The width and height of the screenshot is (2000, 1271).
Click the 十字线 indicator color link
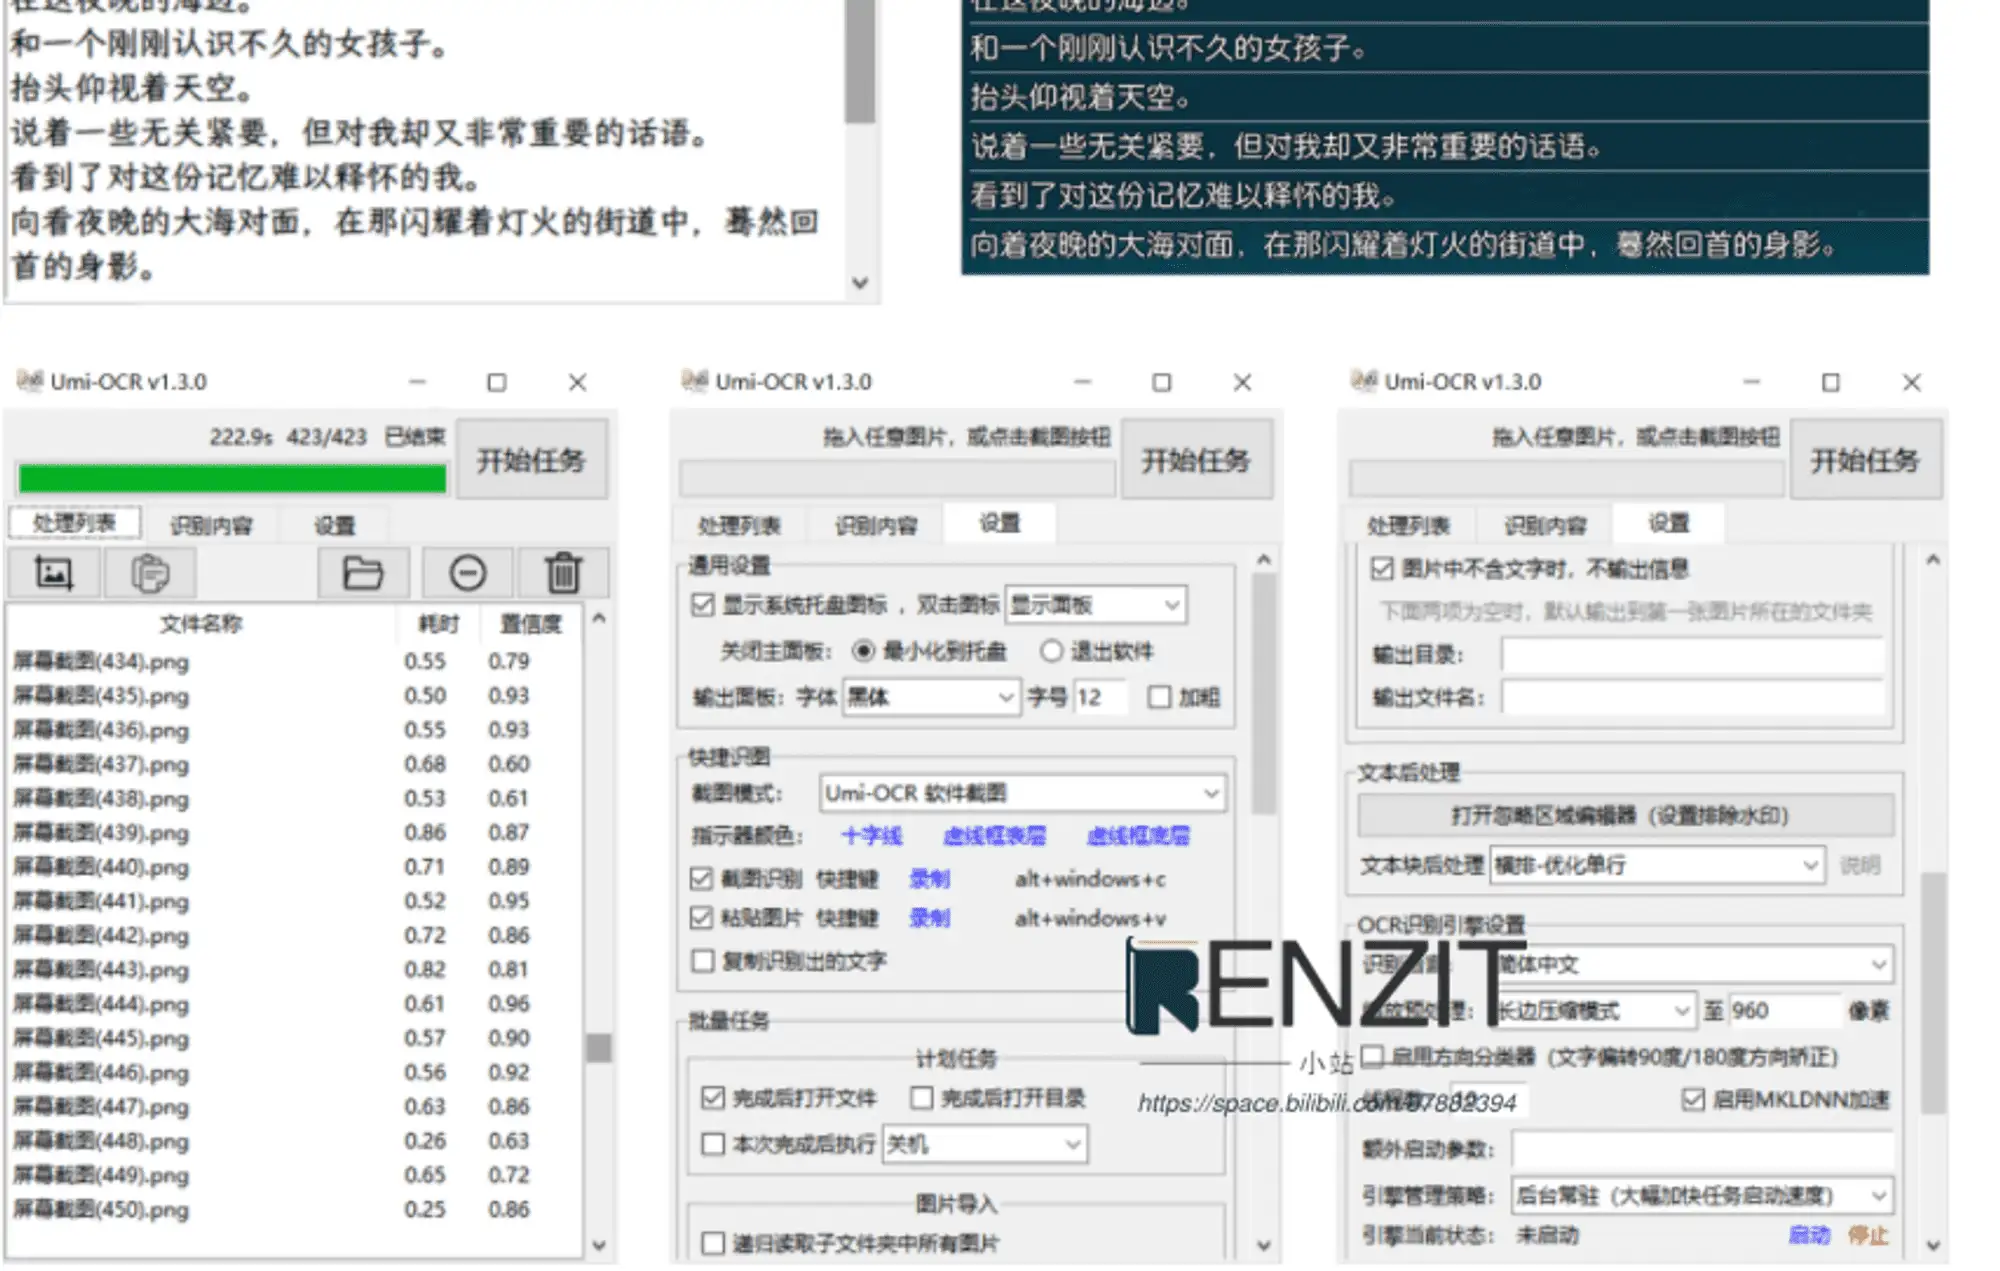click(871, 836)
